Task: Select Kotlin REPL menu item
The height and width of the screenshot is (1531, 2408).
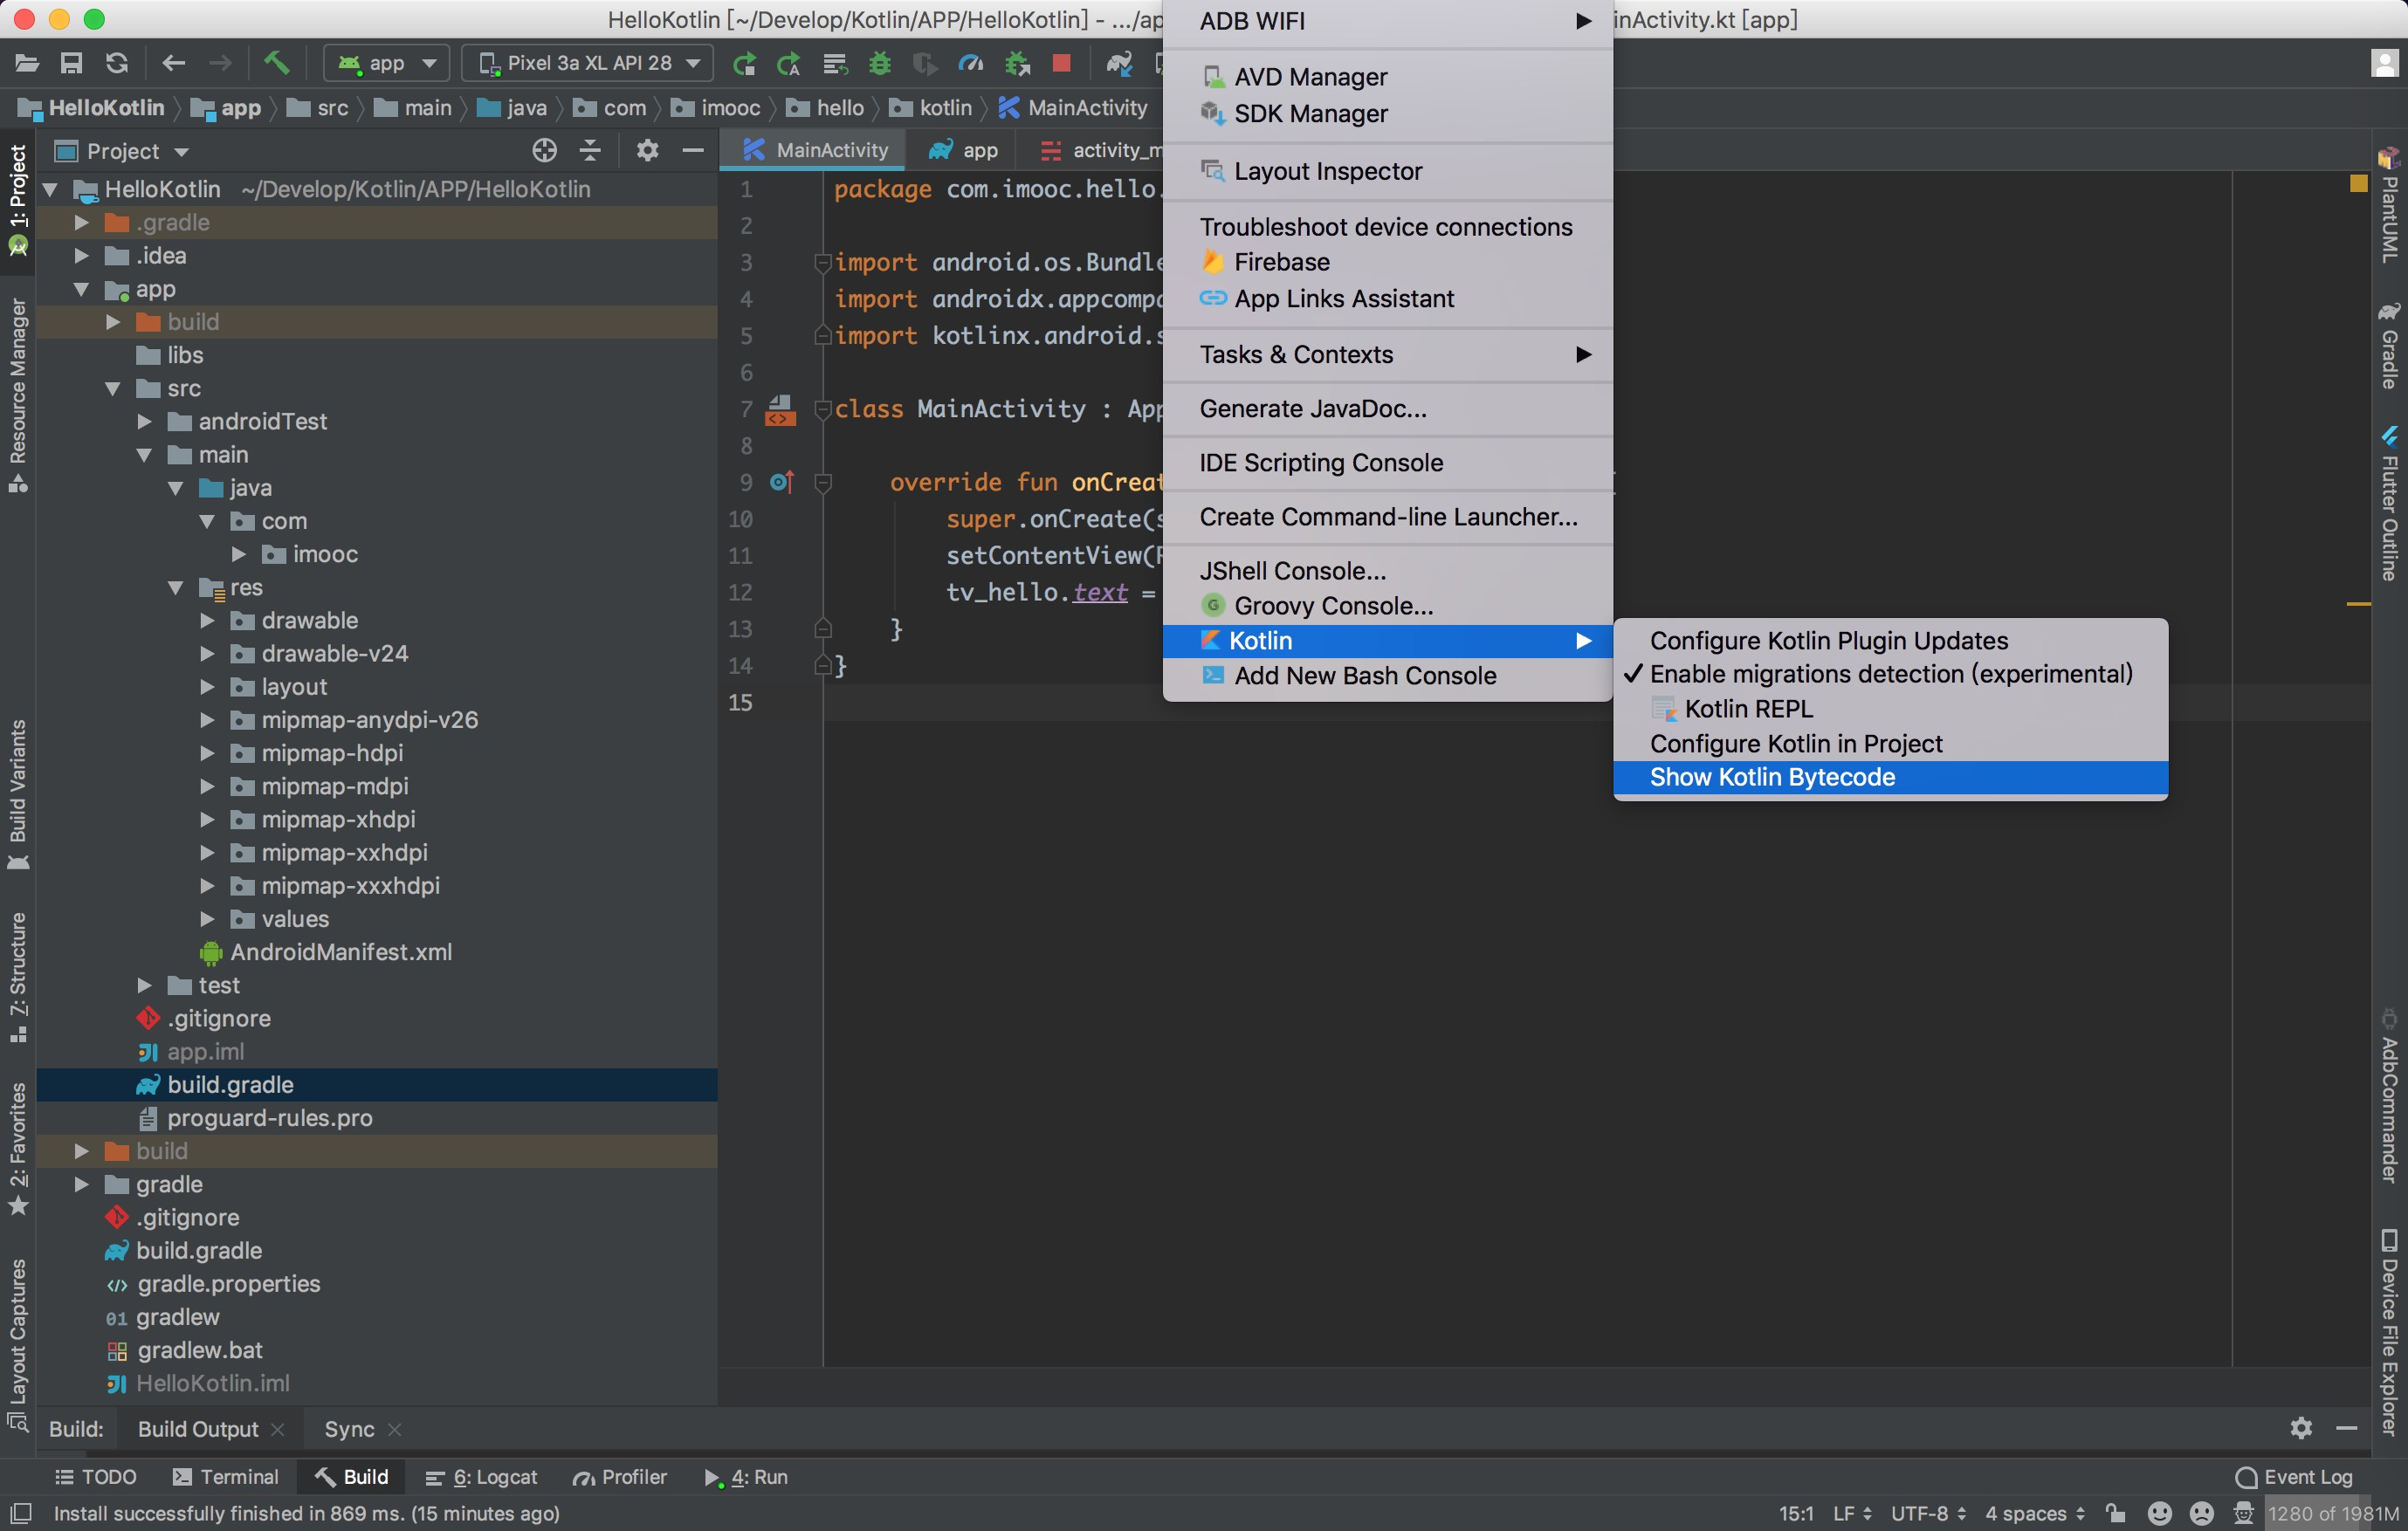Action: (1890, 709)
